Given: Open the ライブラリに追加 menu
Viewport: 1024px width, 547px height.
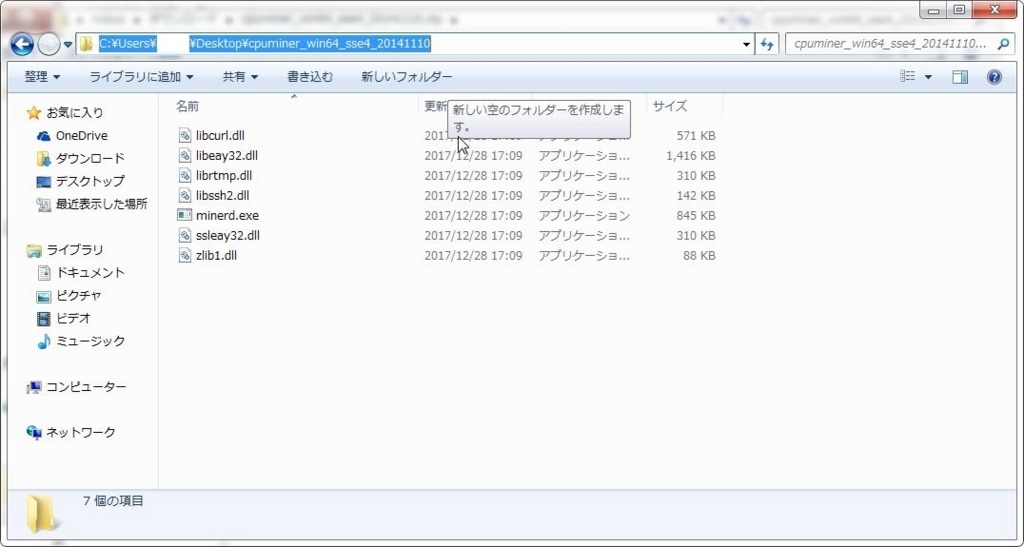Looking at the screenshot, I should 142,77.
